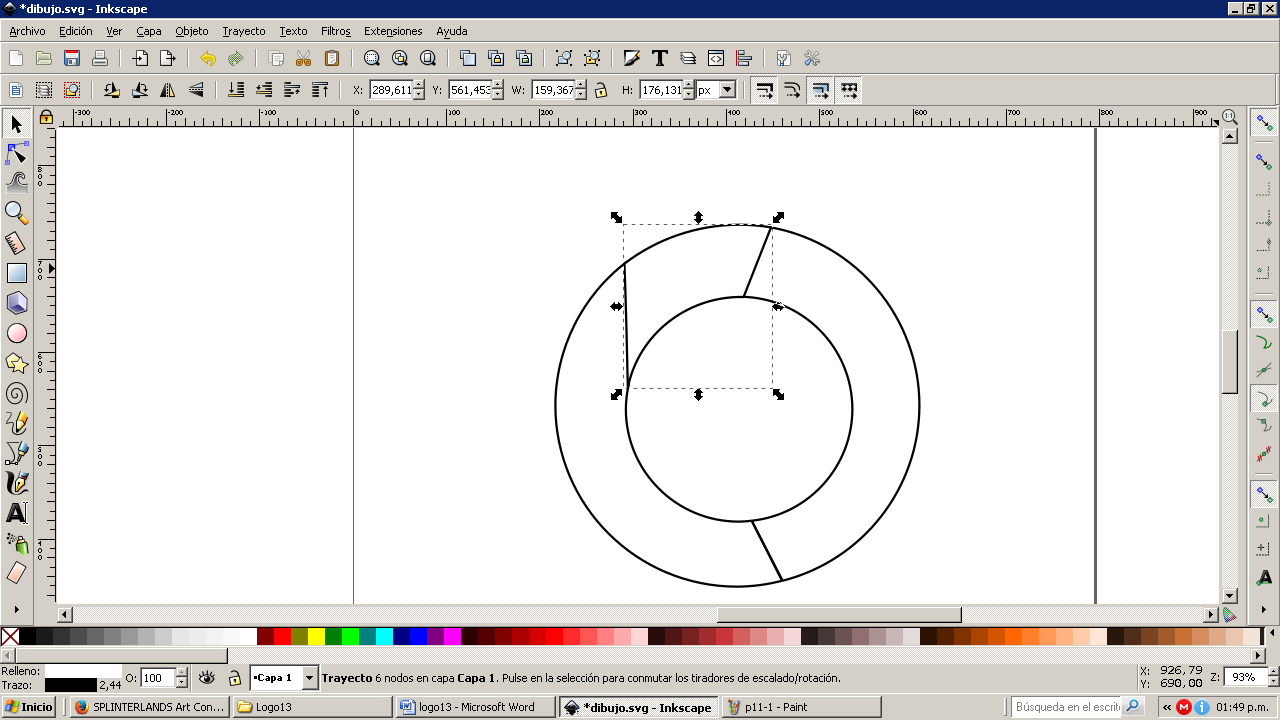Viewport: 1280px width, 720px height.
Task: Save the document with the floppy icon
Action: point(72,58)
